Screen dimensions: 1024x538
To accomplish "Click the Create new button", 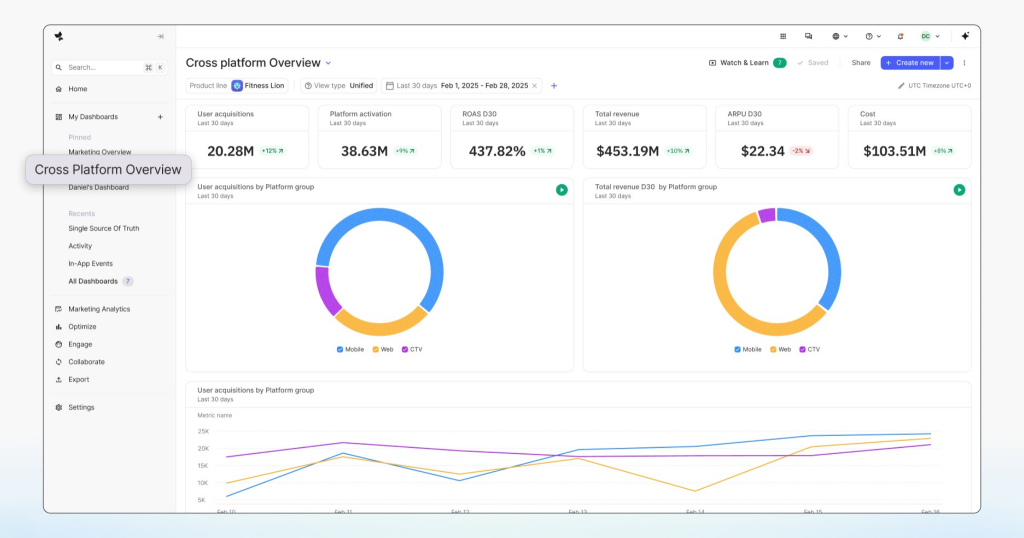I will [910, 63].
